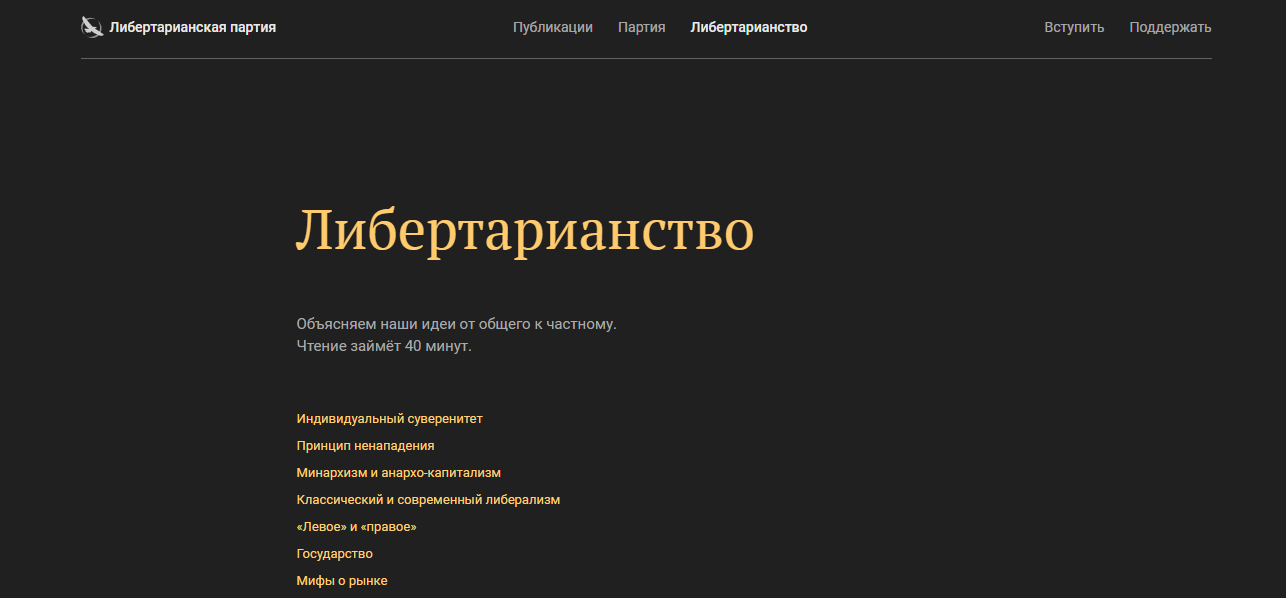Open the «Публикации» menu item
Image resolution: width=1286 pixels, height=598 pixels.
552,27
